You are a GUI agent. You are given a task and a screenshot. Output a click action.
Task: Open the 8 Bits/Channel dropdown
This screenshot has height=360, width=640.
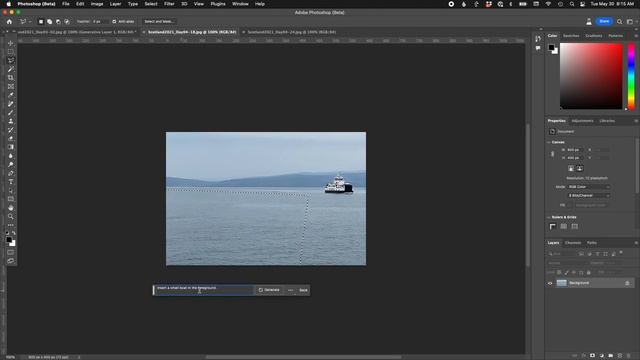point(589,196)
